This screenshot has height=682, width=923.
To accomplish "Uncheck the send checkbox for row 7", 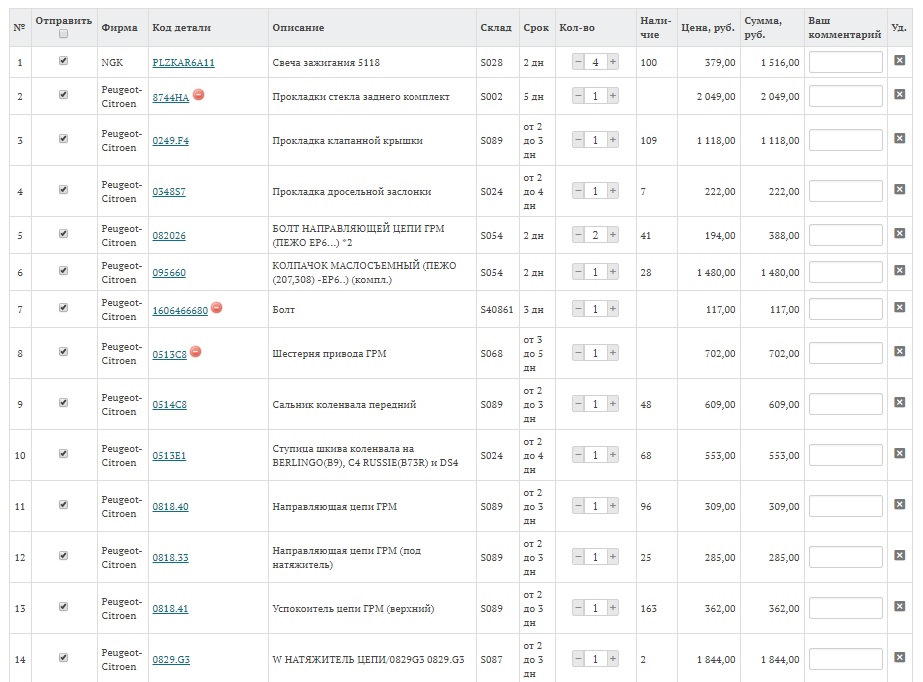I will coord(63,308).
